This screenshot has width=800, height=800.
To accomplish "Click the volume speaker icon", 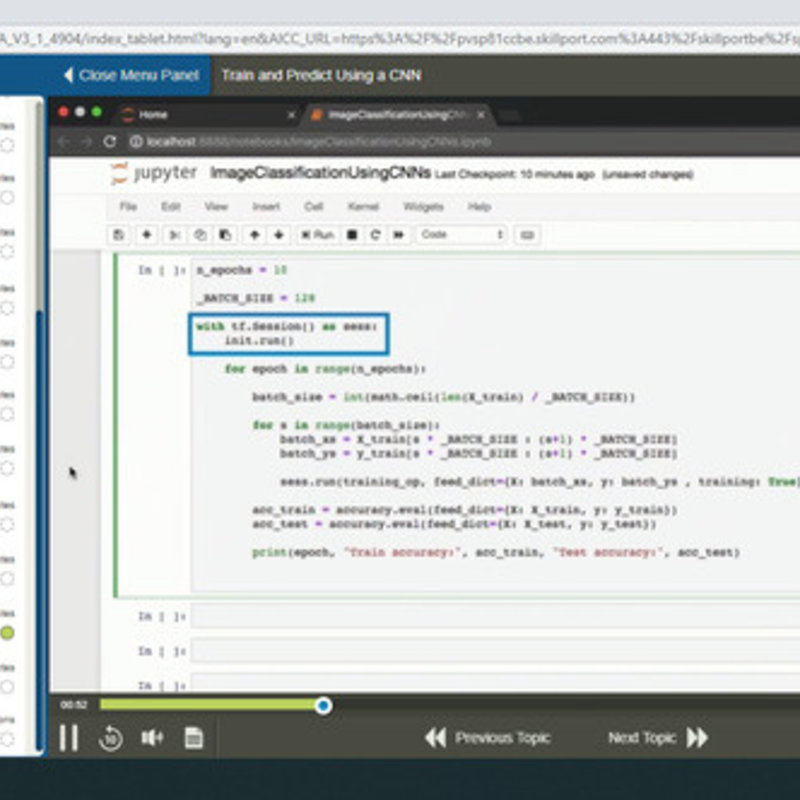I will tap(152, 737).
